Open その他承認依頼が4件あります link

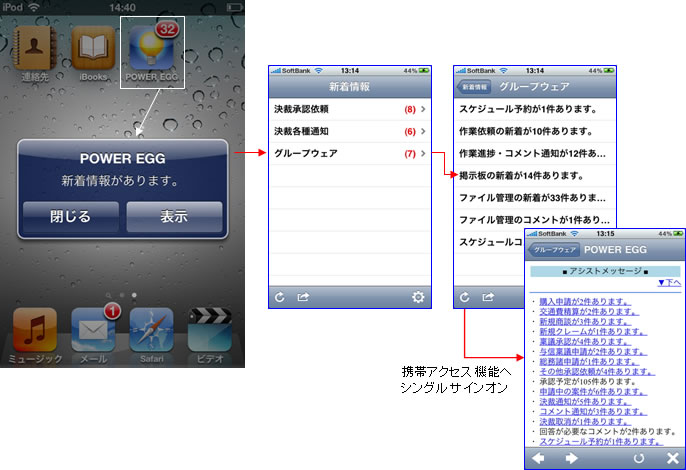point(597,372)
